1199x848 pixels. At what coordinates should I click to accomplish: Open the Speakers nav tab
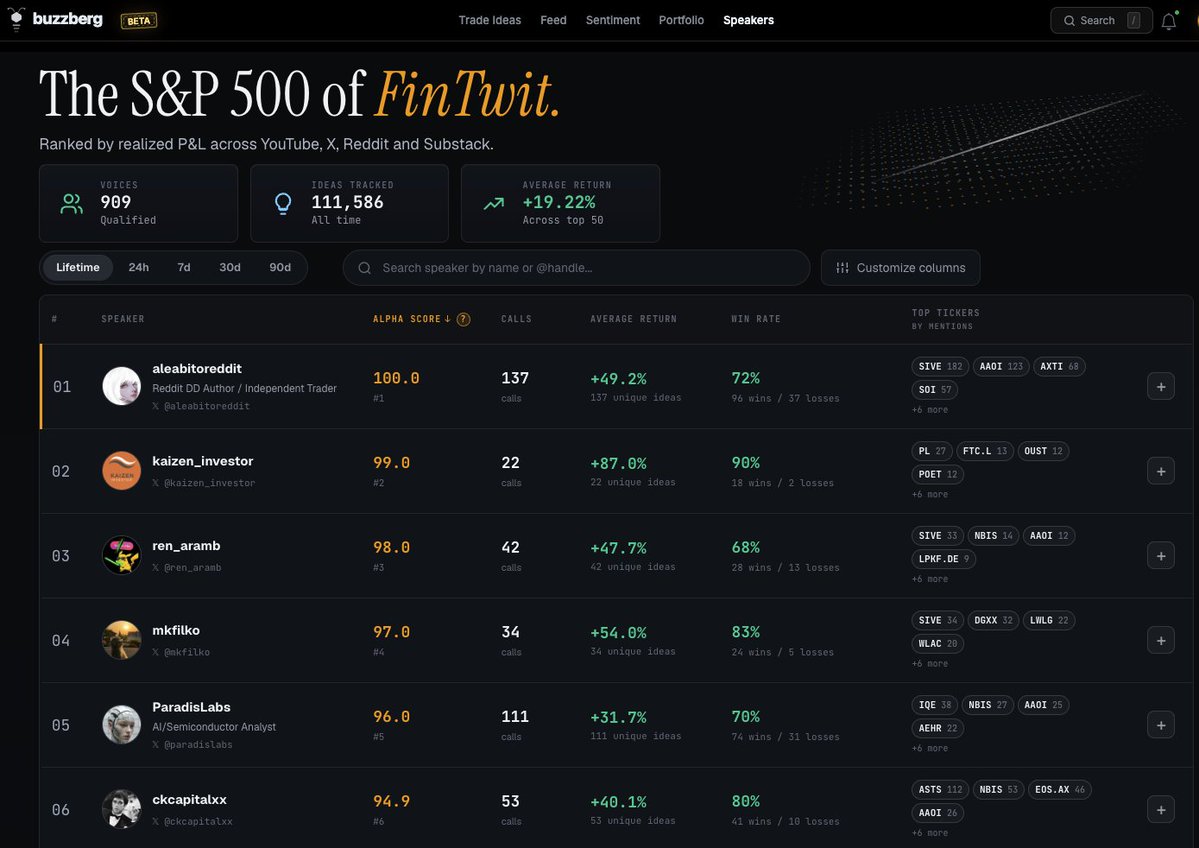point(749,21)
